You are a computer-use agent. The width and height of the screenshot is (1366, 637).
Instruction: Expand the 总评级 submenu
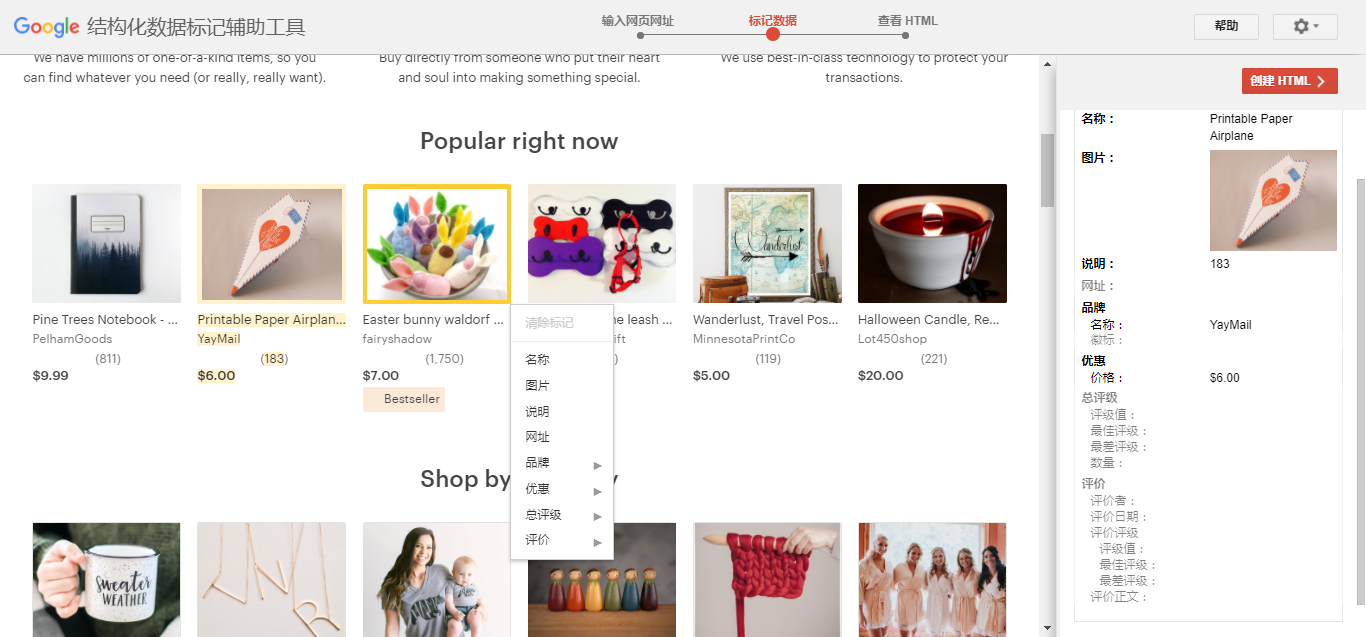coord(562,515)
